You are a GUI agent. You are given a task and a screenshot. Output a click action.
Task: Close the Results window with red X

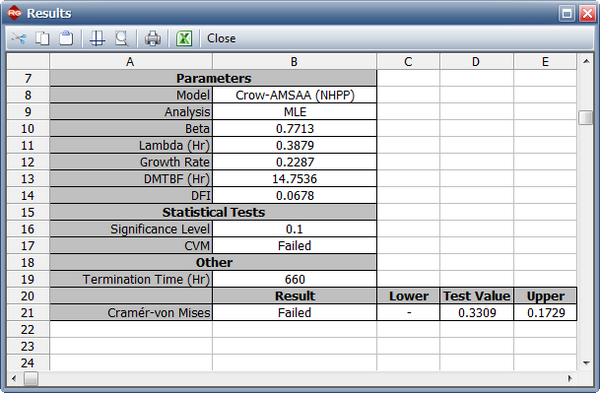pyautogui.click(x=587, y=13)
